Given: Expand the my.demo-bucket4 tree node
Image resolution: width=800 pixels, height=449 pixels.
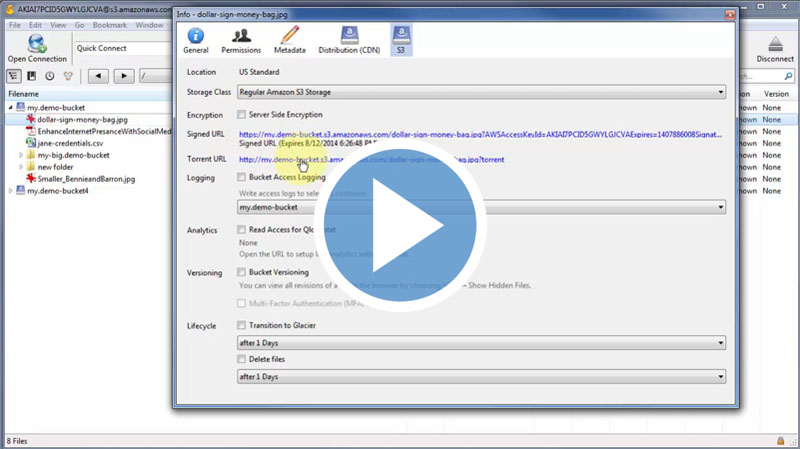Looking at the screenshot, I should click(11, 191).
